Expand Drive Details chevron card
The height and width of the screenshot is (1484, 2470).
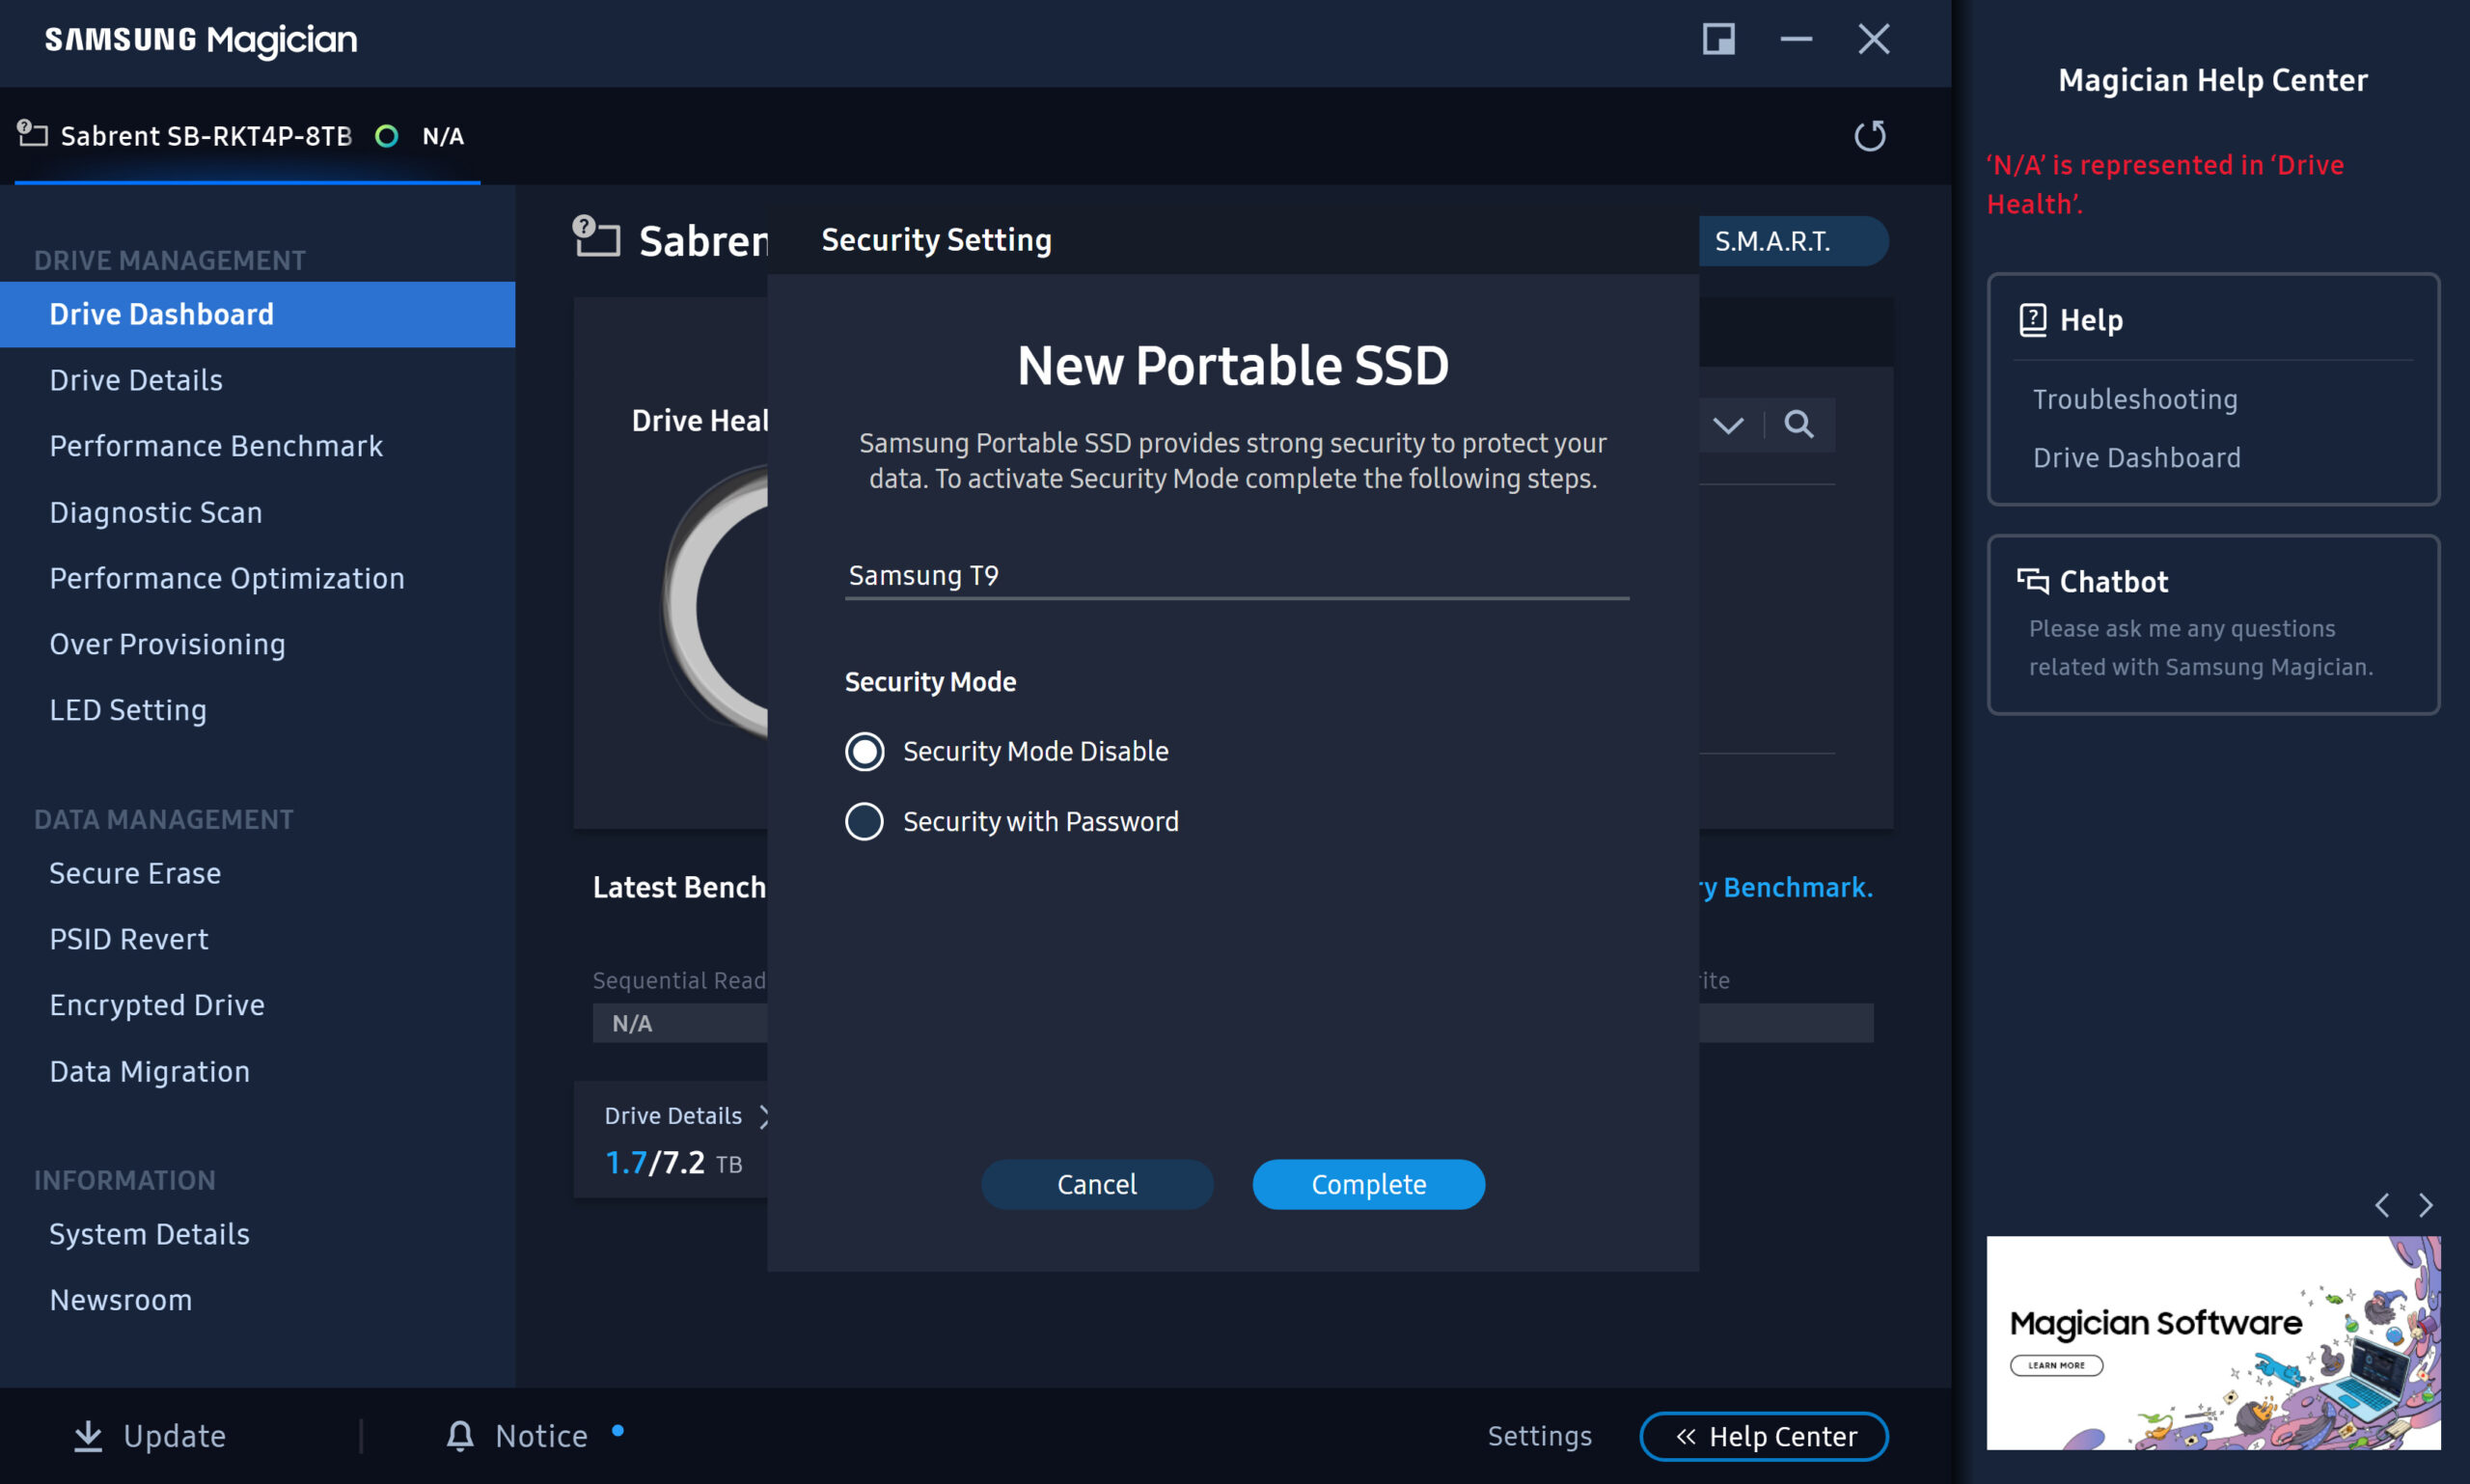click(x=764, y=1116)
